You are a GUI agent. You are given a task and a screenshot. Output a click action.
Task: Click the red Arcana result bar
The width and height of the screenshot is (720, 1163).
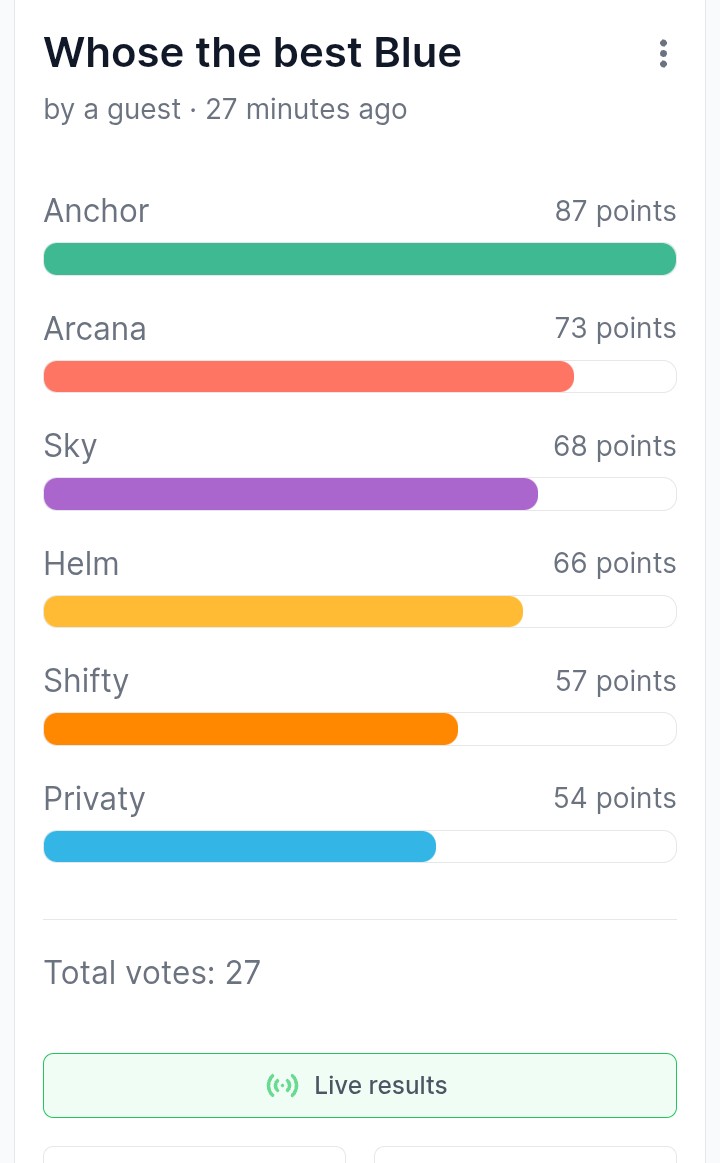coord(308,377)
